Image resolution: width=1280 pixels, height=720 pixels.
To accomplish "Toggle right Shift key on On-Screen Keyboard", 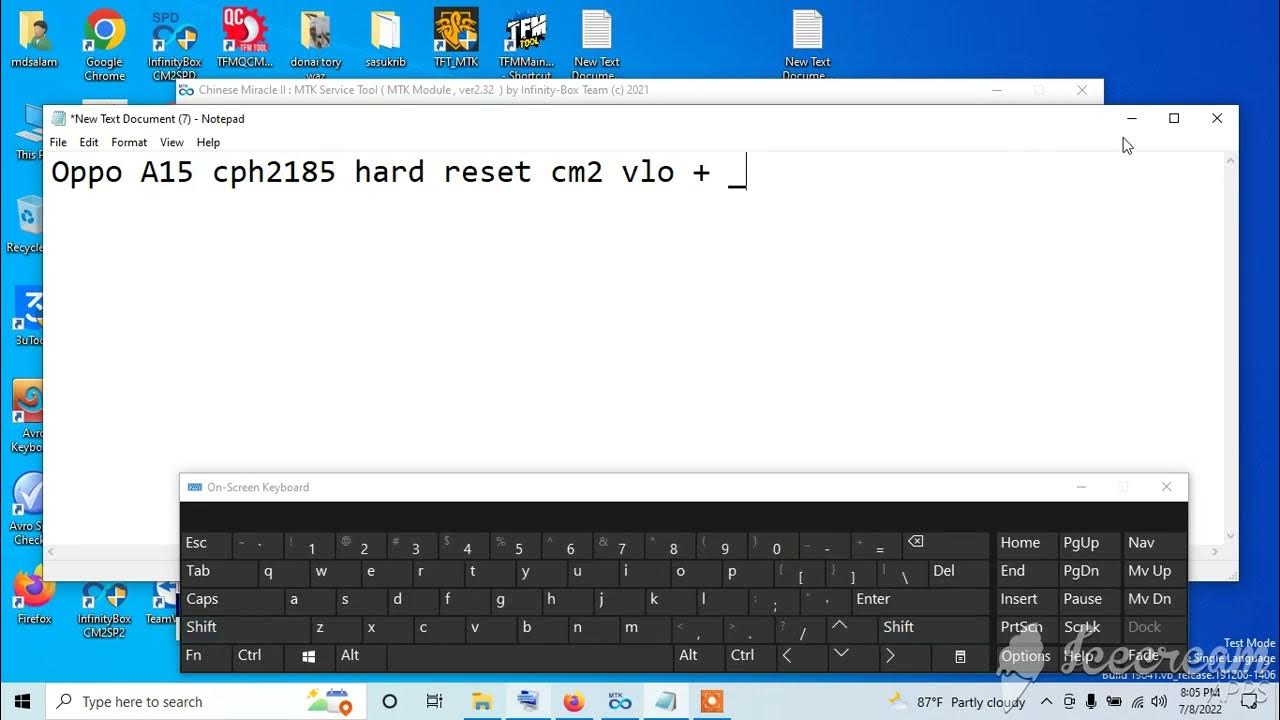I will 933,628.
